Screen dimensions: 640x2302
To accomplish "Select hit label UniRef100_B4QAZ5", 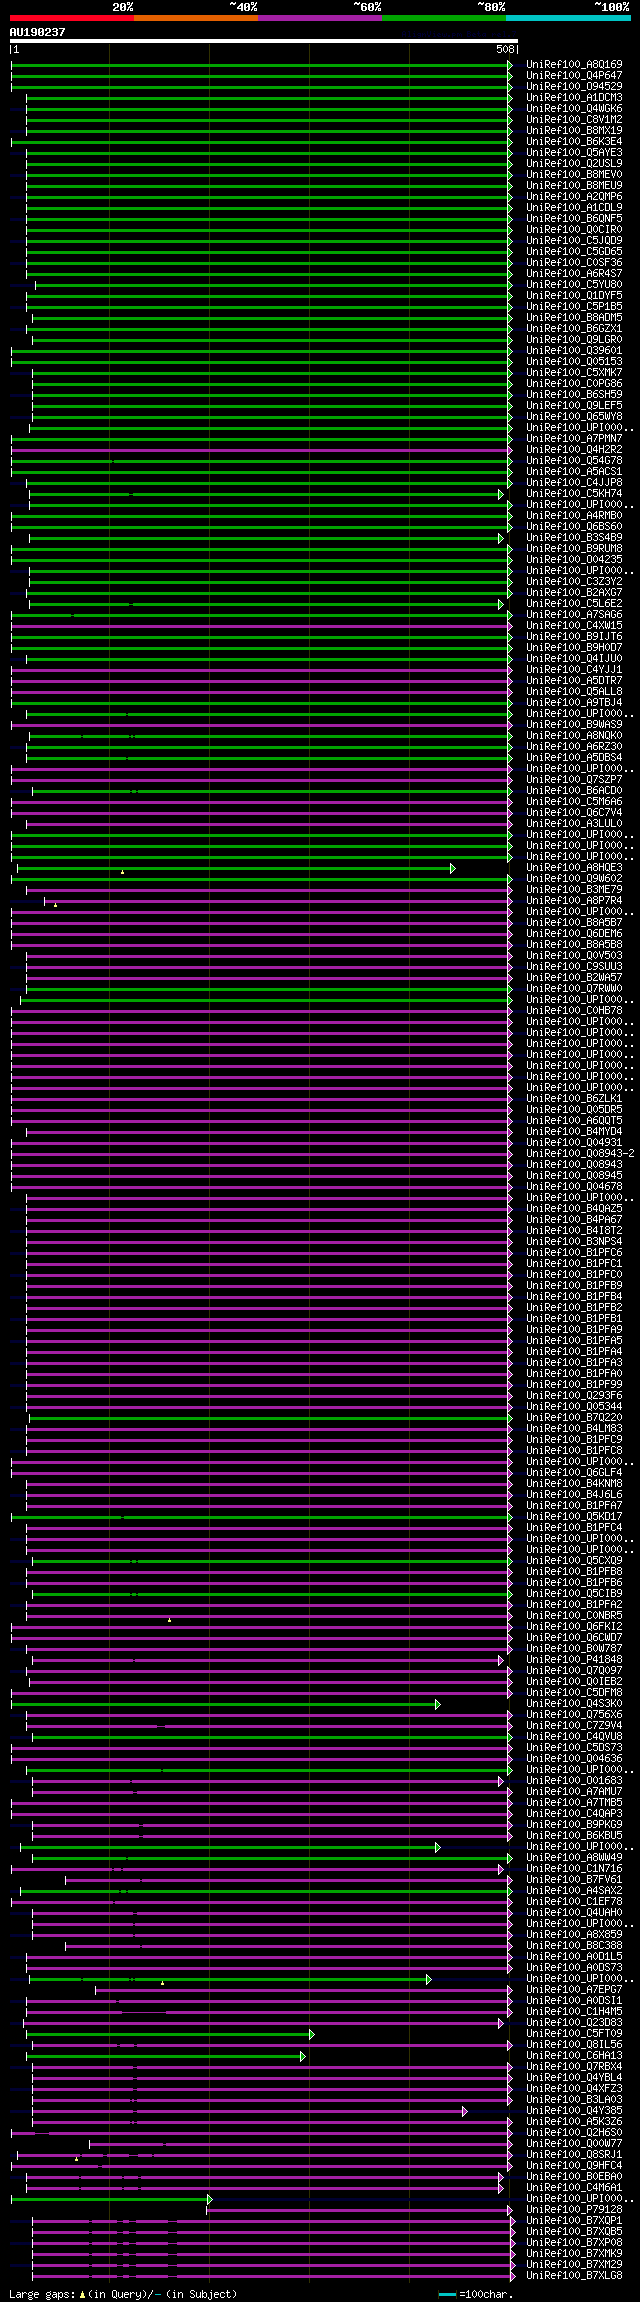I will (x=574, y=1208).
